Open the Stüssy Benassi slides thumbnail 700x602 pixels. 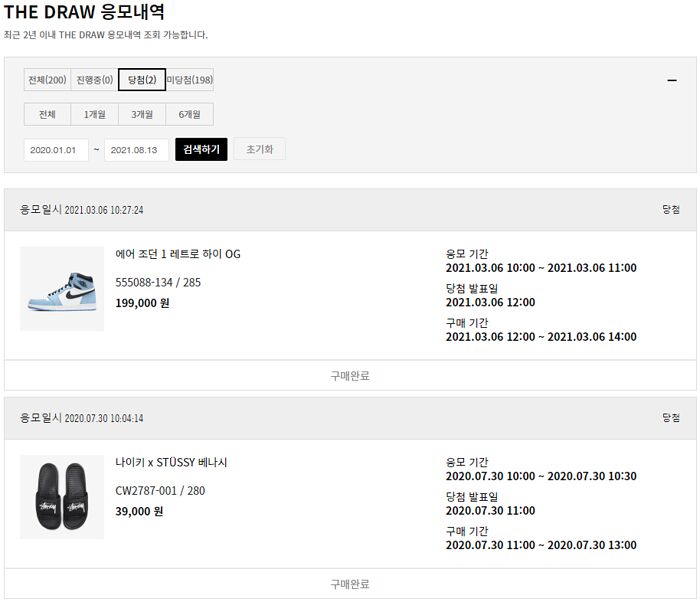62,497
